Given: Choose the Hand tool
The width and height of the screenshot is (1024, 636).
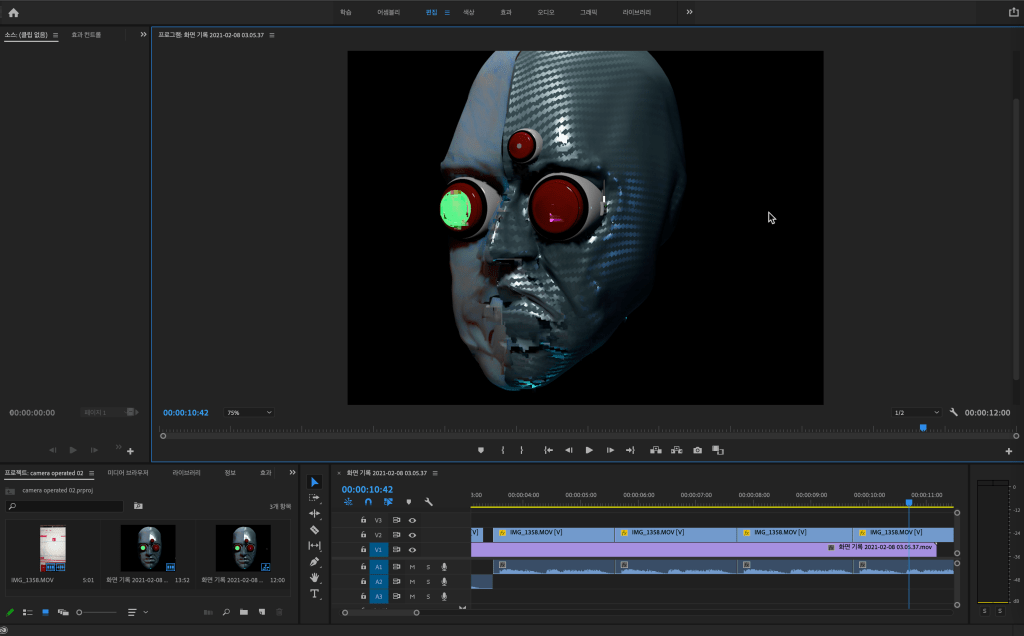Looking at the screenshot, I should click(314, 577).
